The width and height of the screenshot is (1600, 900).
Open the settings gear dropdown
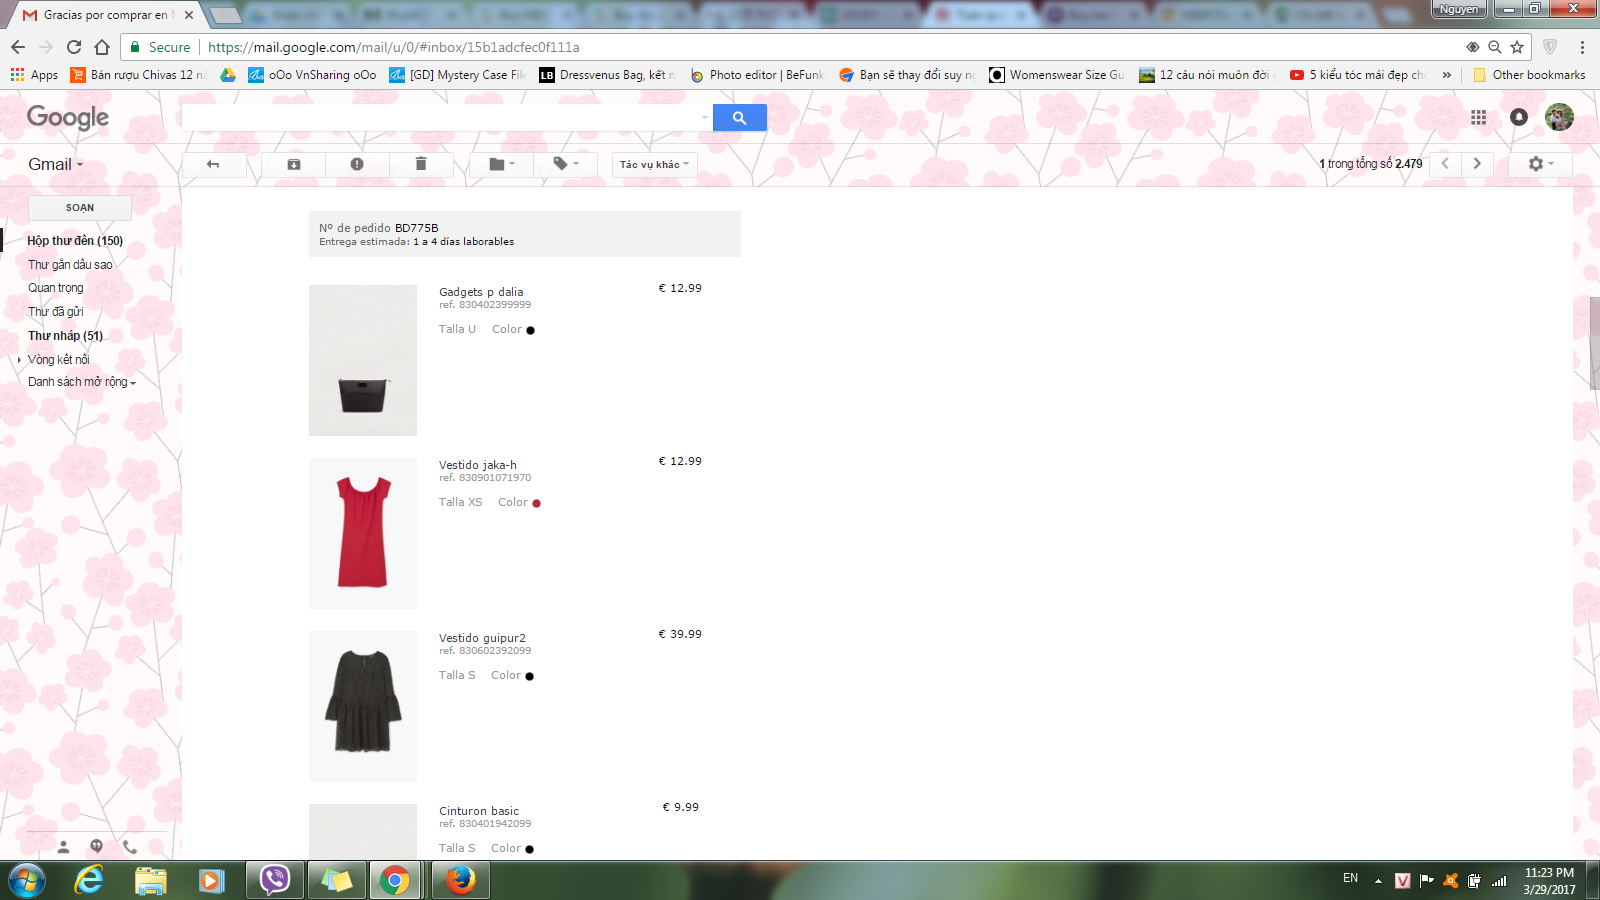[1540, 164]
